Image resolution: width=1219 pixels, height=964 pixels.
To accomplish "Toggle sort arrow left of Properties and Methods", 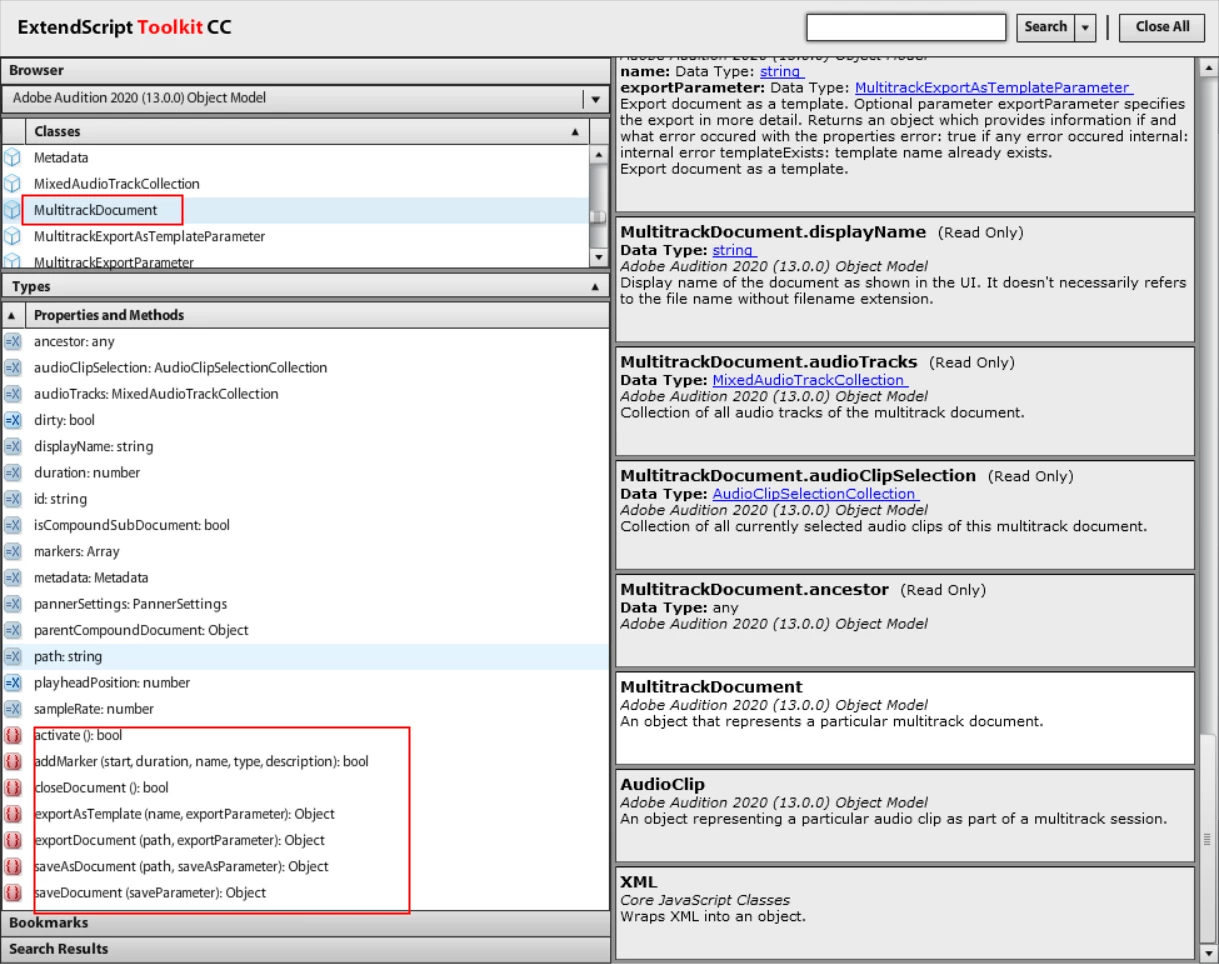I will coord(12,315).
